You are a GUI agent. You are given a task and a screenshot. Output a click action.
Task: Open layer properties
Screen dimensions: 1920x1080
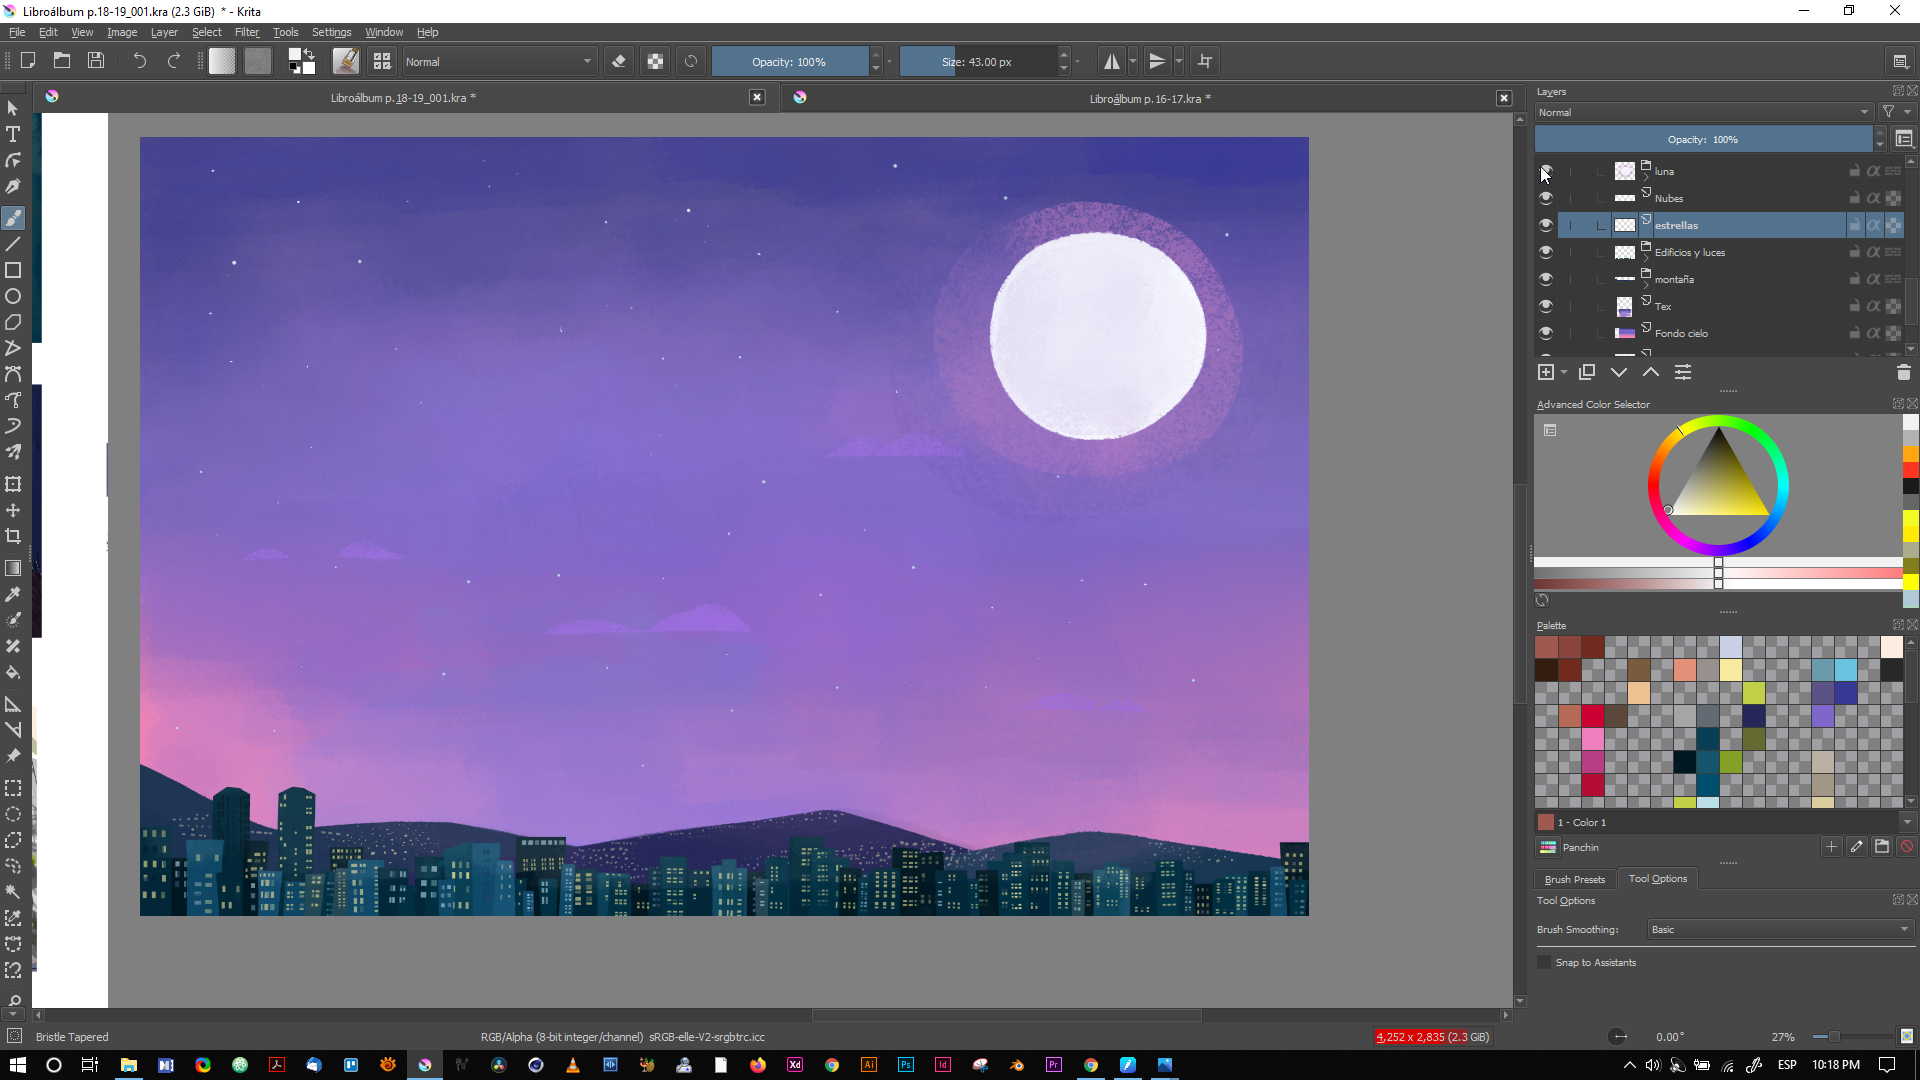click(x=1683, y=372)
